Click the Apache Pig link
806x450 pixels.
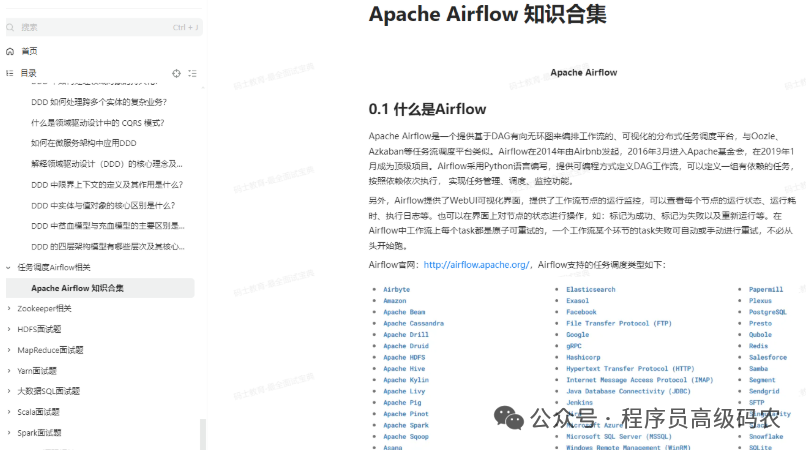(x=402, y=403)
